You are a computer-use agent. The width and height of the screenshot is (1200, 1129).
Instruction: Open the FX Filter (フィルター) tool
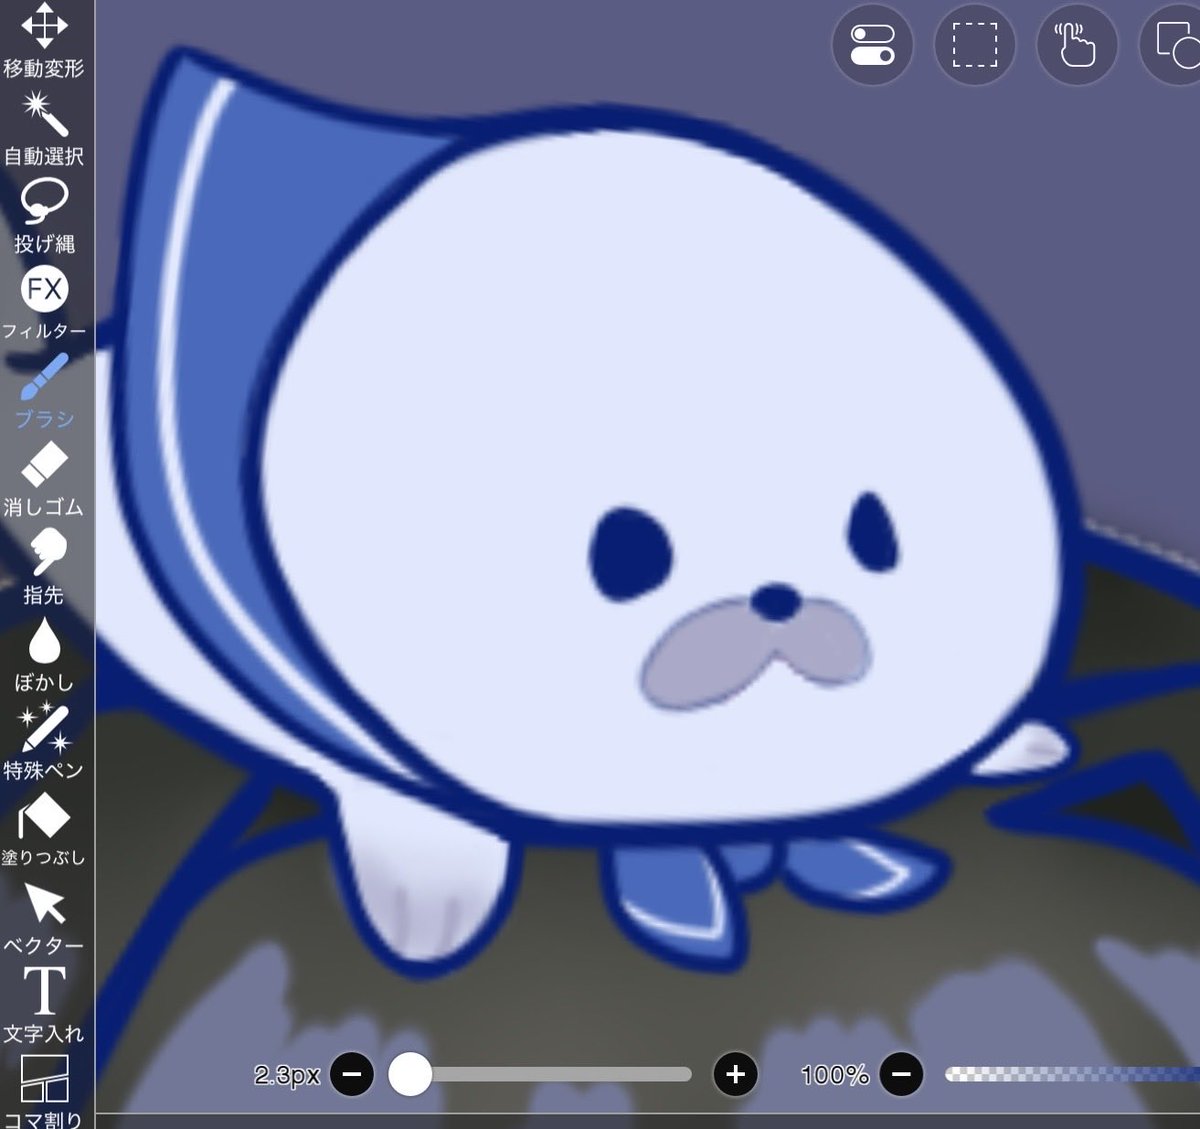pyautogui.click(x=44, y=303)
